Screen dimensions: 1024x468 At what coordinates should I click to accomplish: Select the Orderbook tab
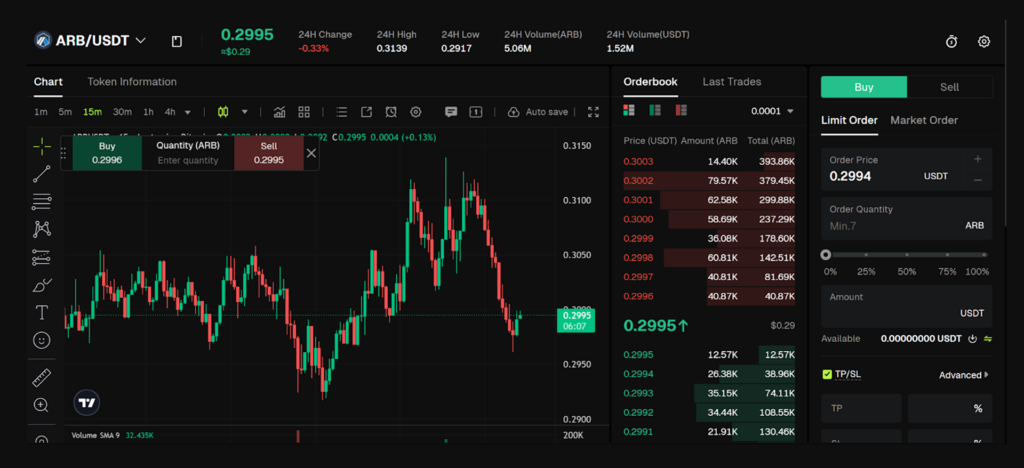(650, 82)
